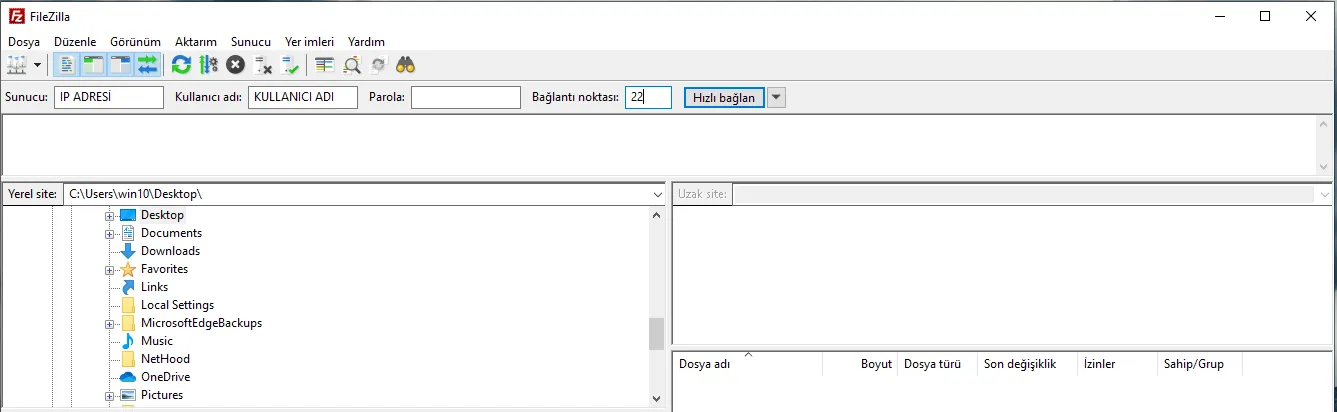Click the Hızlı bağlan button

point(724,97)
